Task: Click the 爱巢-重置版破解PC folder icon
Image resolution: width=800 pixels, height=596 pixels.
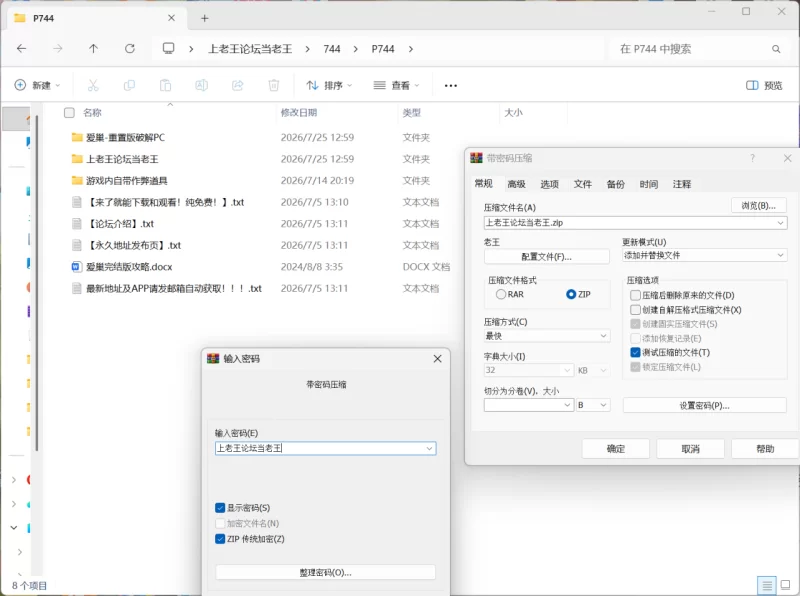Action: [77, 137]
